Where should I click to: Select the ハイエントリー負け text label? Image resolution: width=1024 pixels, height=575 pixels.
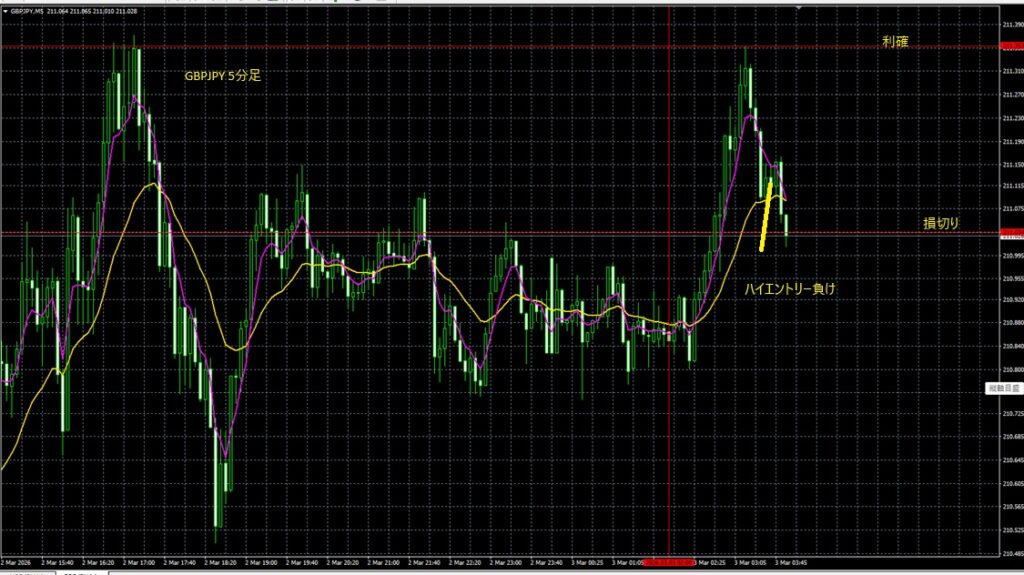(x=790, y=288)
